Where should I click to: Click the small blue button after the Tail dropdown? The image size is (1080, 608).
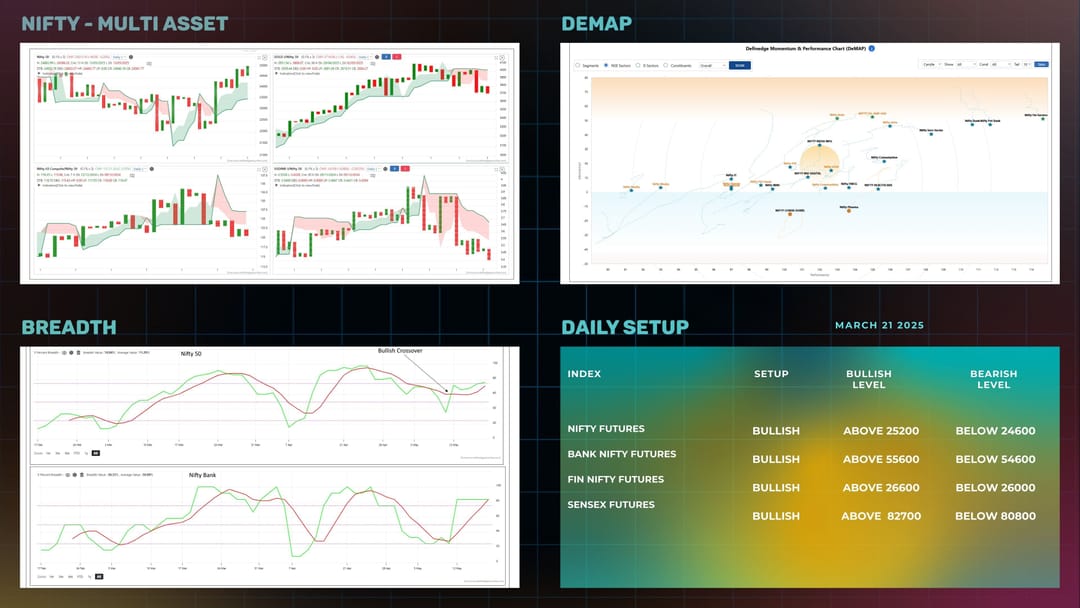1041,64
